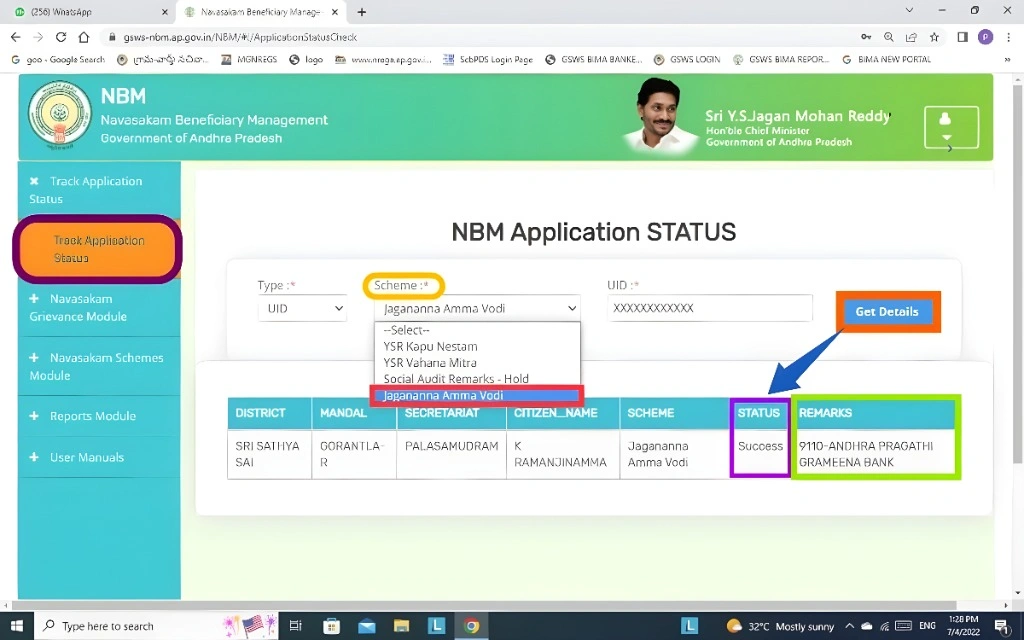Choose --Select-- option in scheme list

(477, 330)
